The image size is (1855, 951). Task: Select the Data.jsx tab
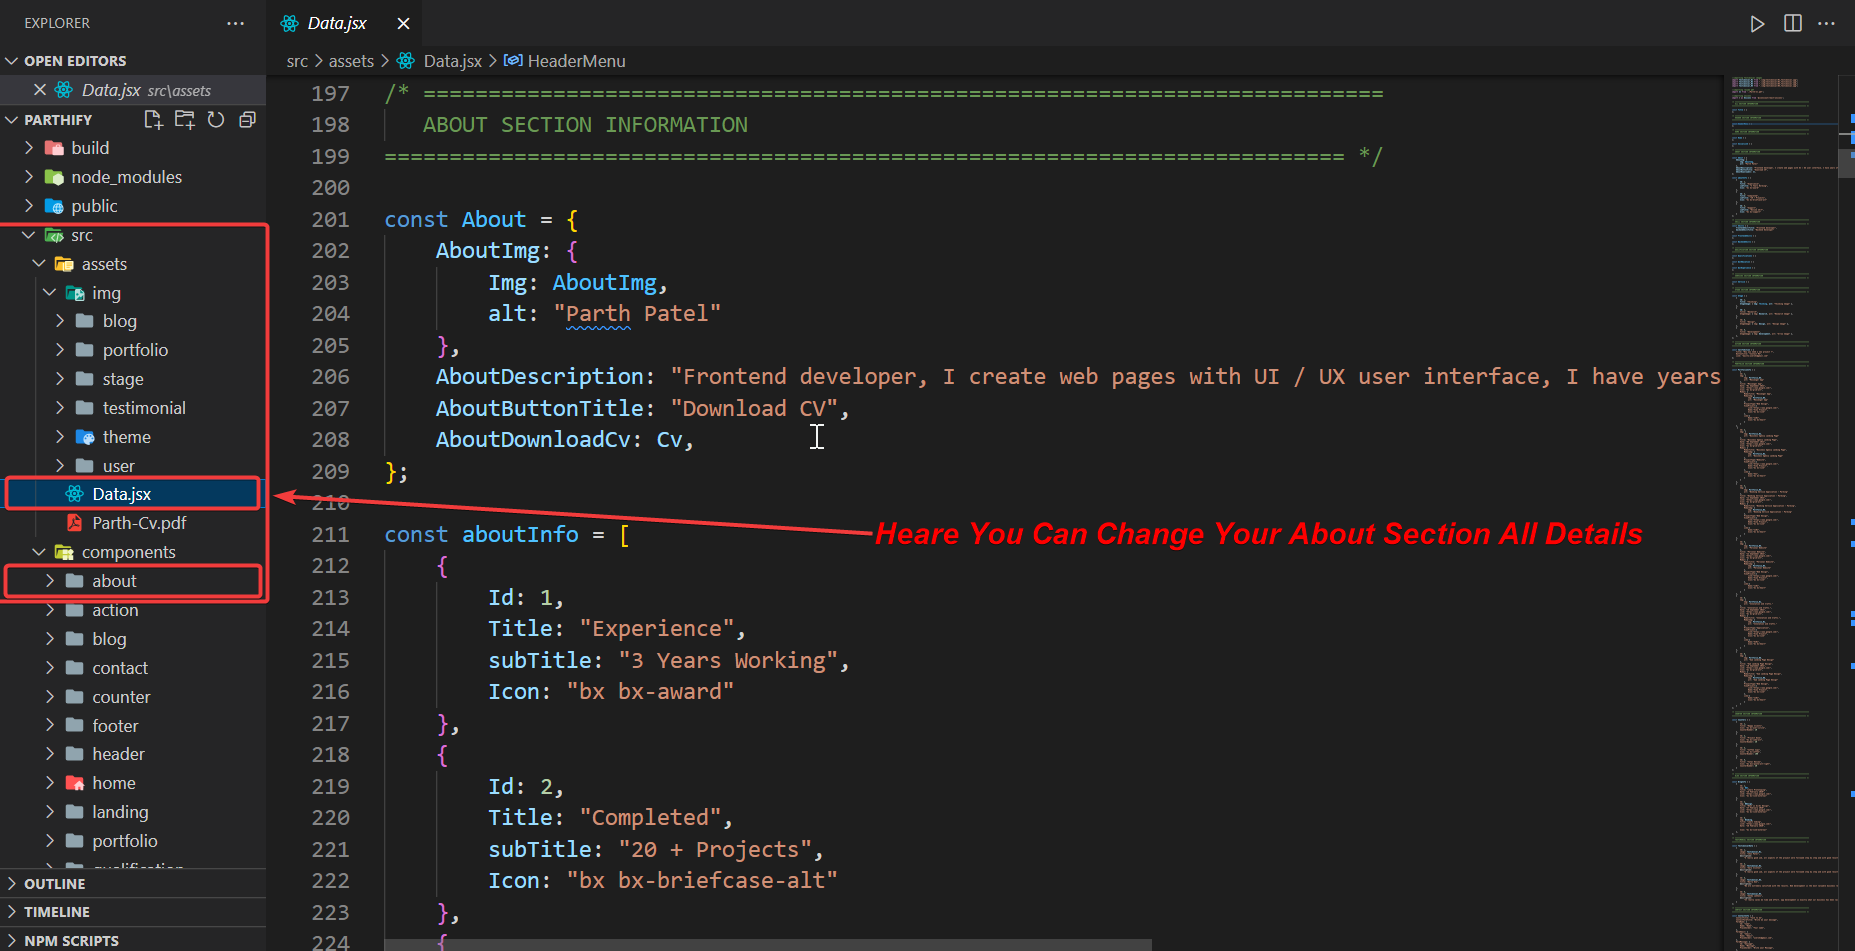click(336, 23)
